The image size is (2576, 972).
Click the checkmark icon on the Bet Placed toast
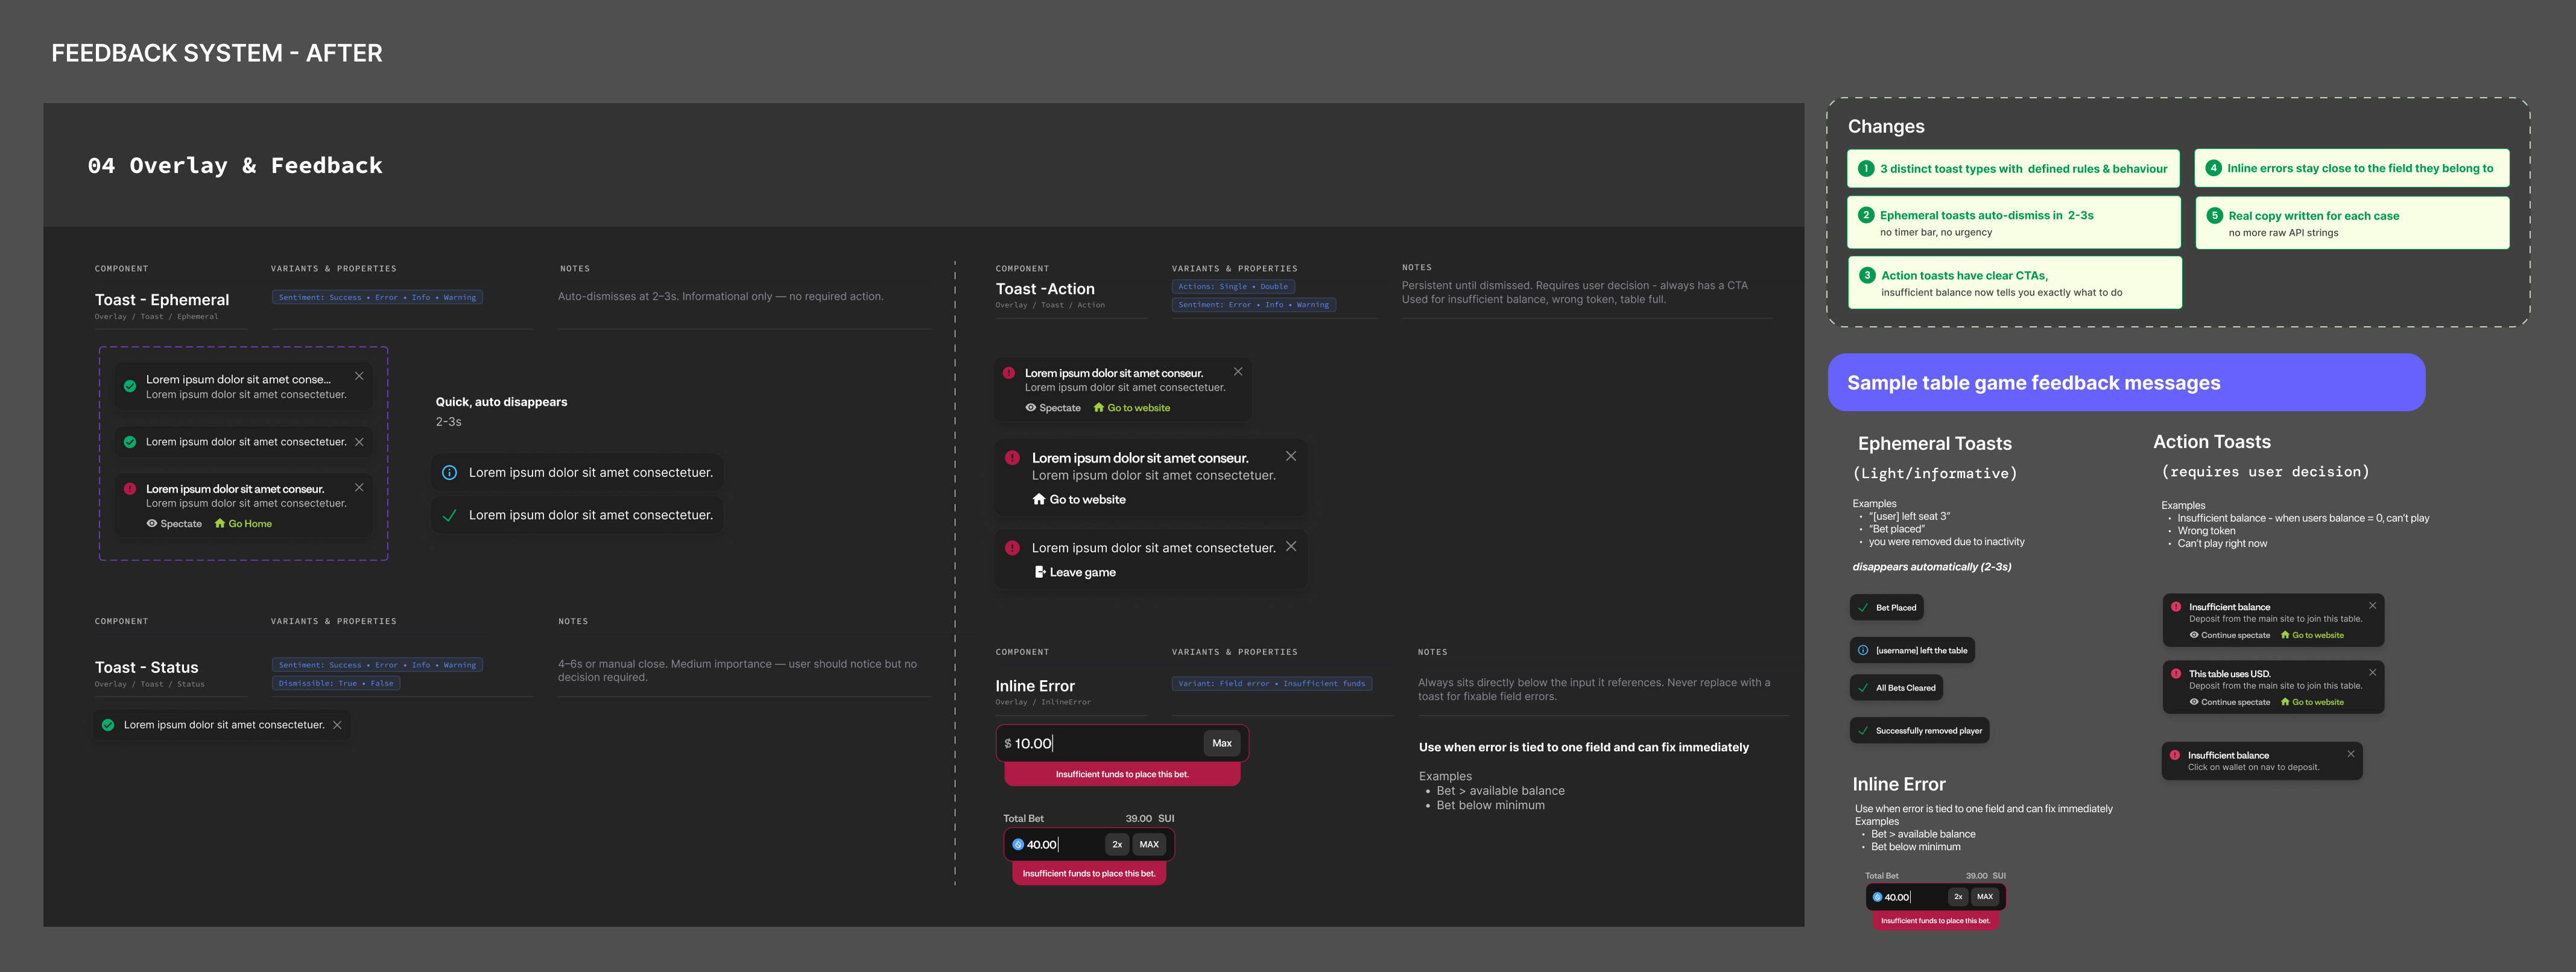click(x=1863, y=607)
